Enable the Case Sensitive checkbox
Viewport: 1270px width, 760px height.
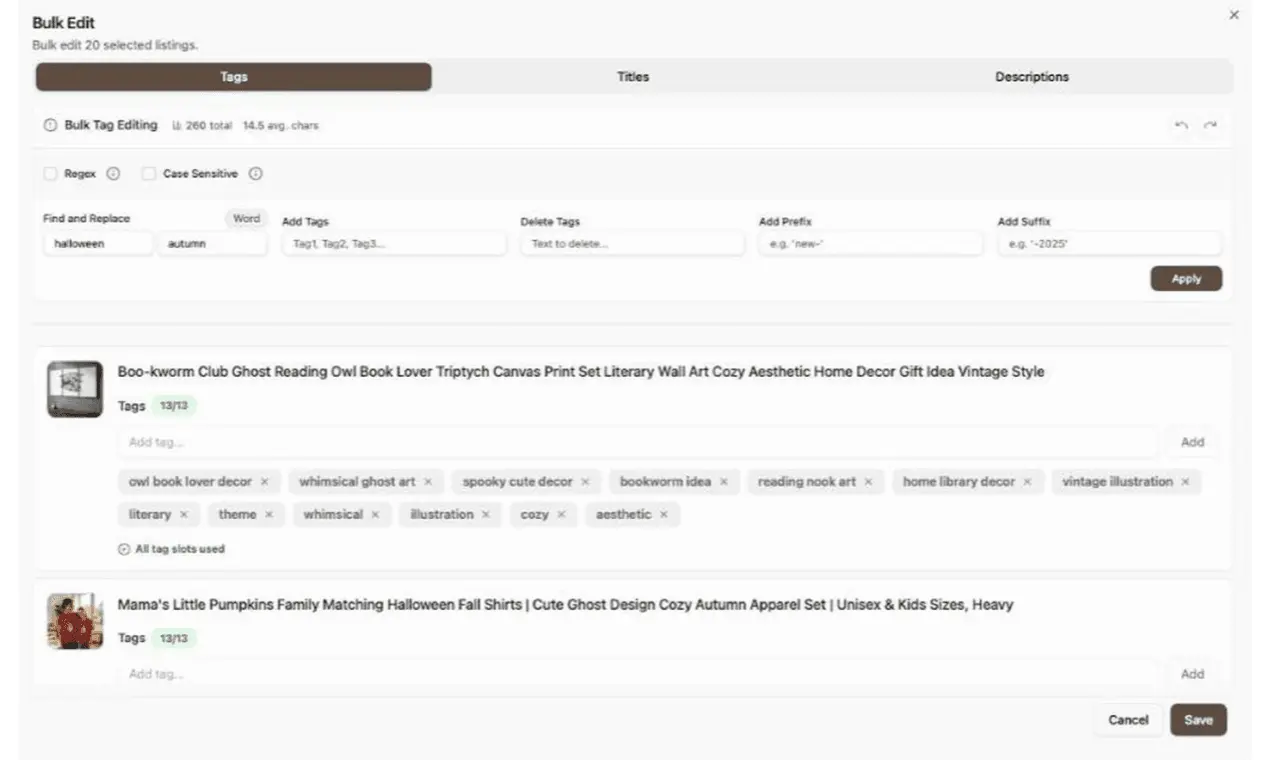(x=148, y=174)
